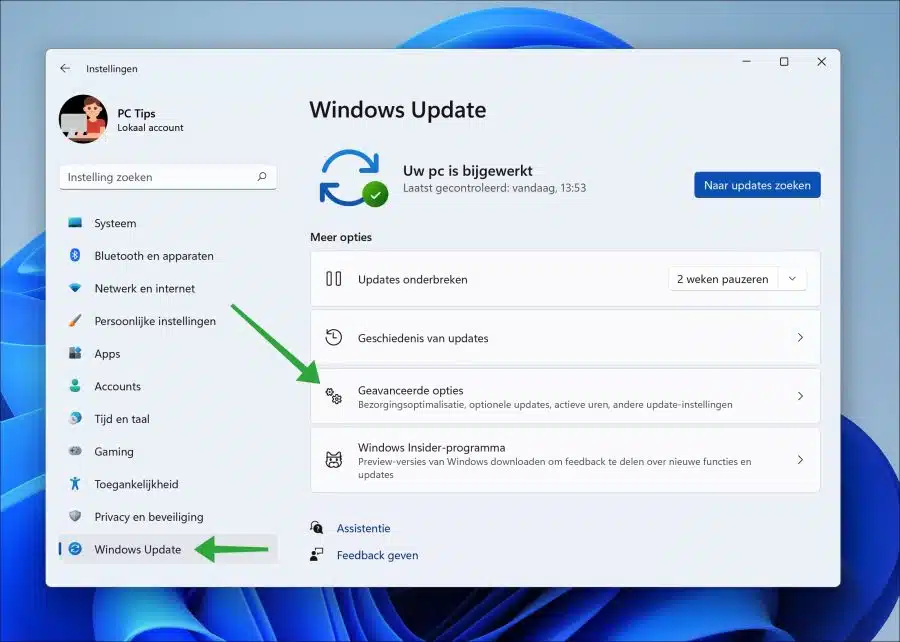Open Windows Insider-programma
This screenshot has height=642, width=900.
(565, 460)
